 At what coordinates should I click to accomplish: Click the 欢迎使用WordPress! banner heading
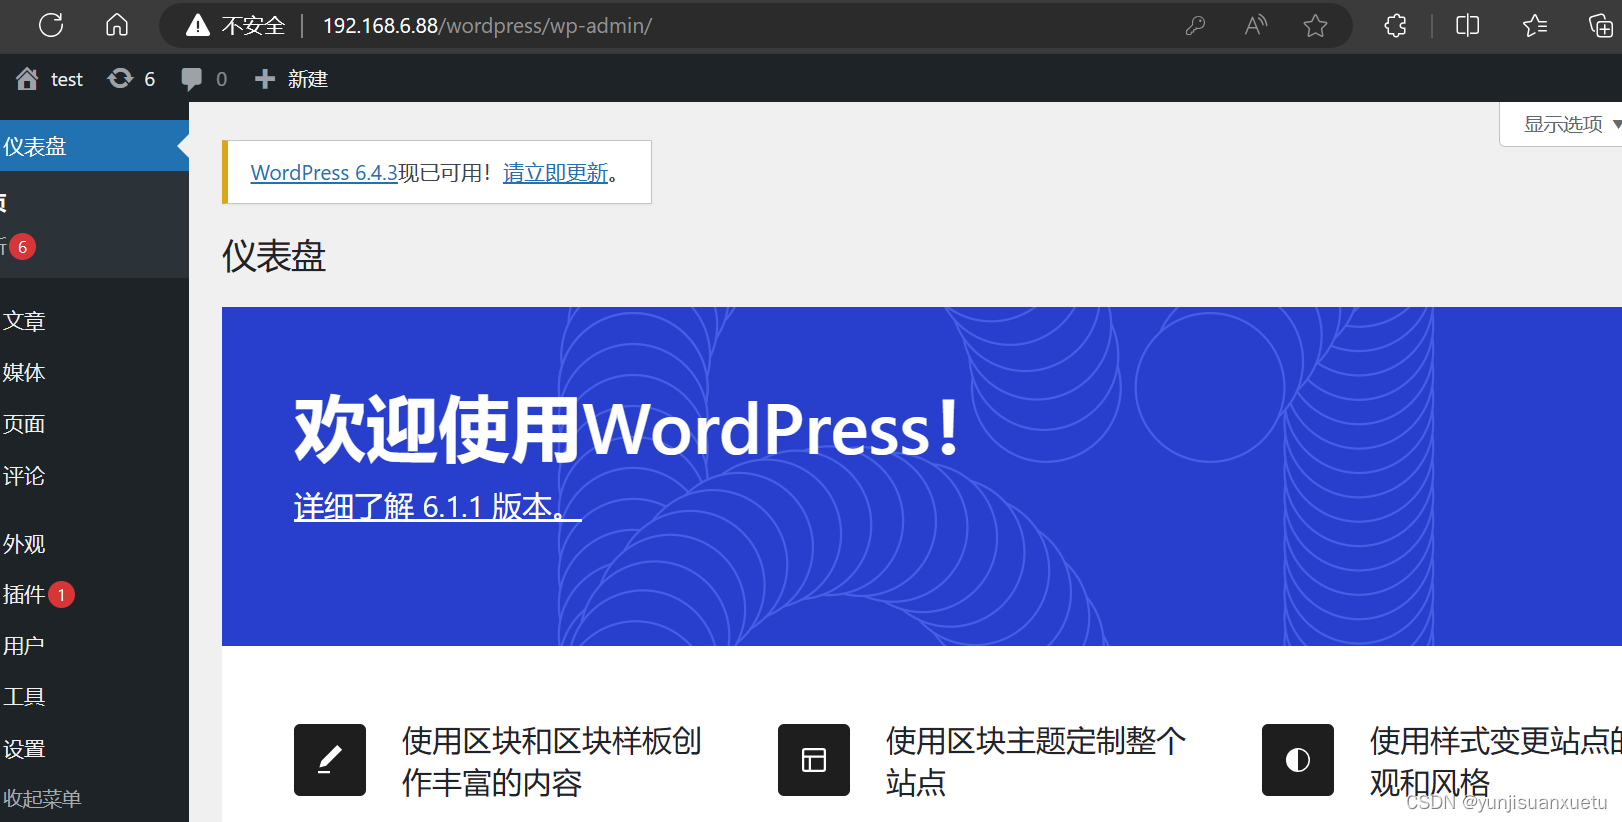point(628,430)
